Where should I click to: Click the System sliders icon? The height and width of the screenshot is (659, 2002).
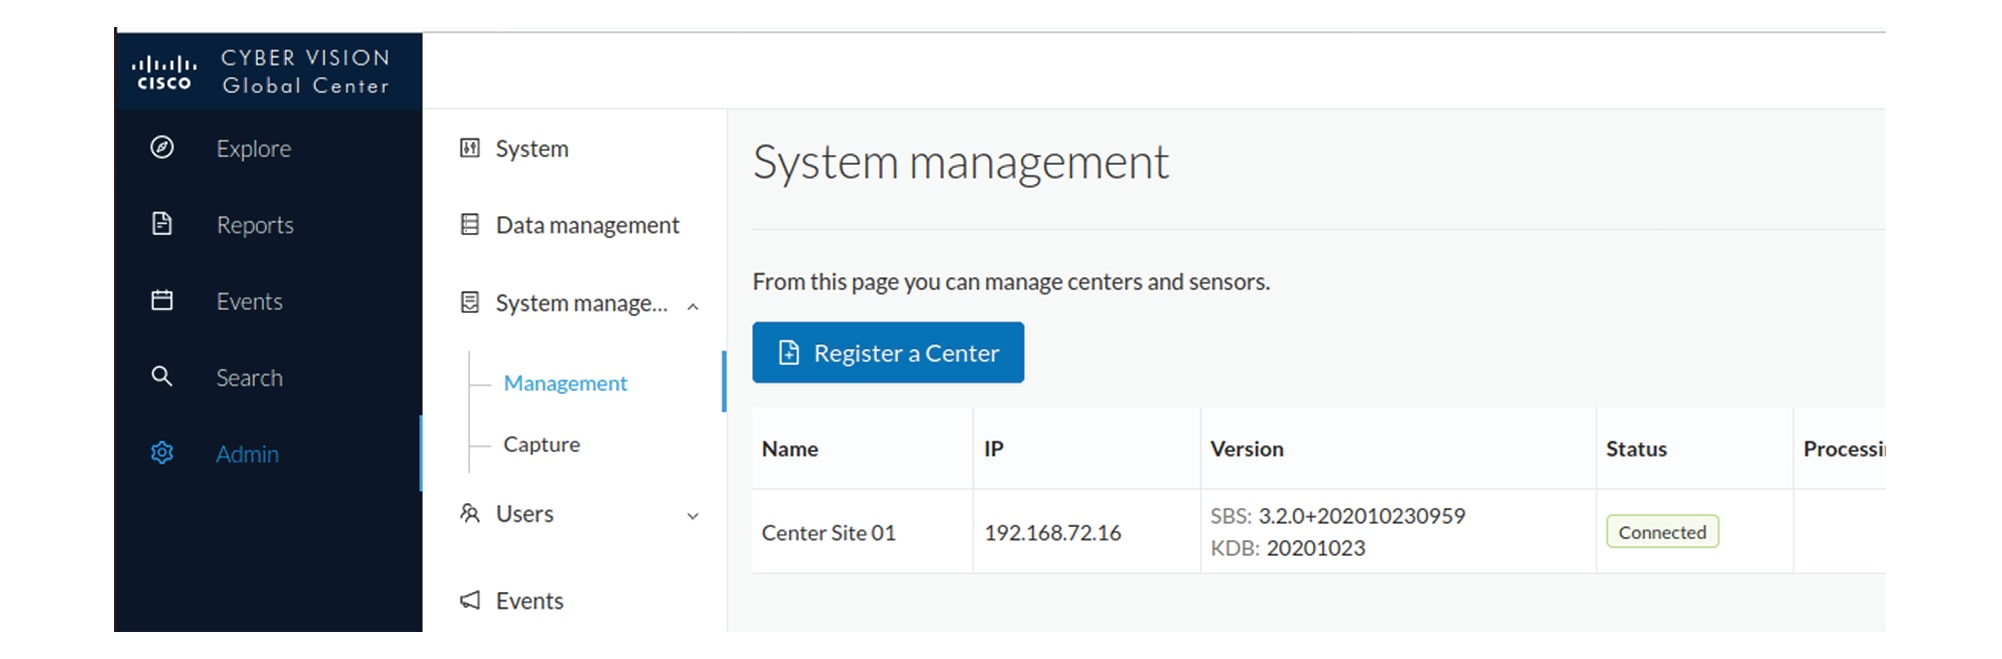coord(470,148)
